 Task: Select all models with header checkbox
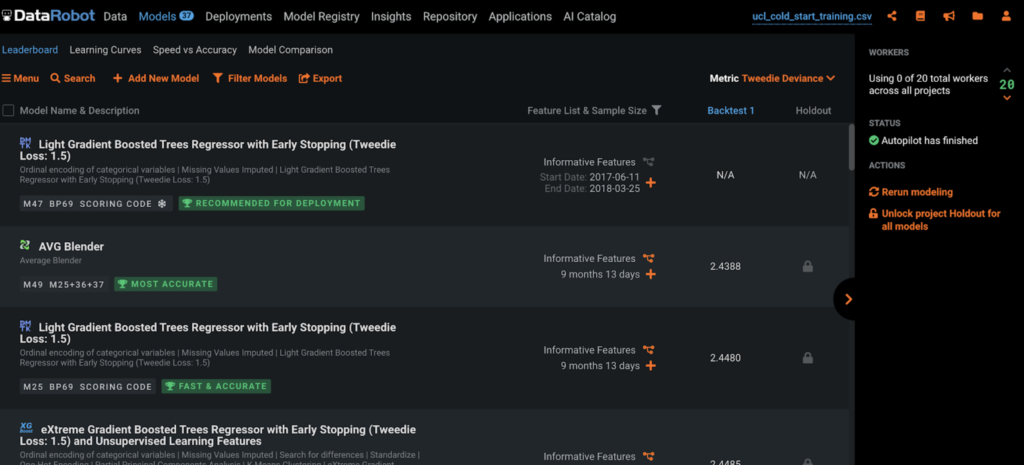tap(8, 110)
